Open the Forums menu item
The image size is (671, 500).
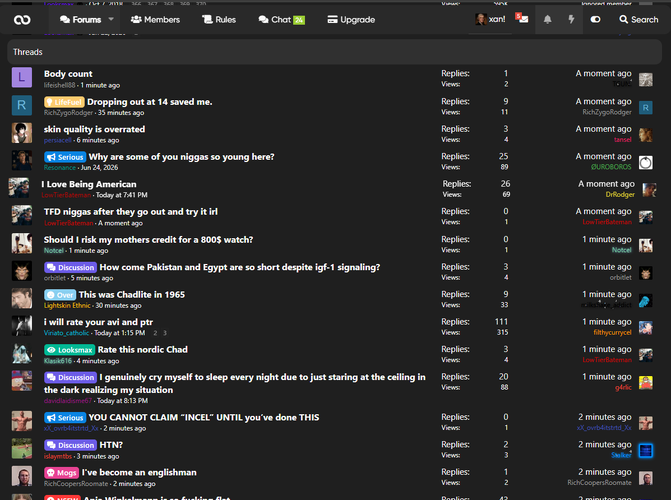pos(80,20)
